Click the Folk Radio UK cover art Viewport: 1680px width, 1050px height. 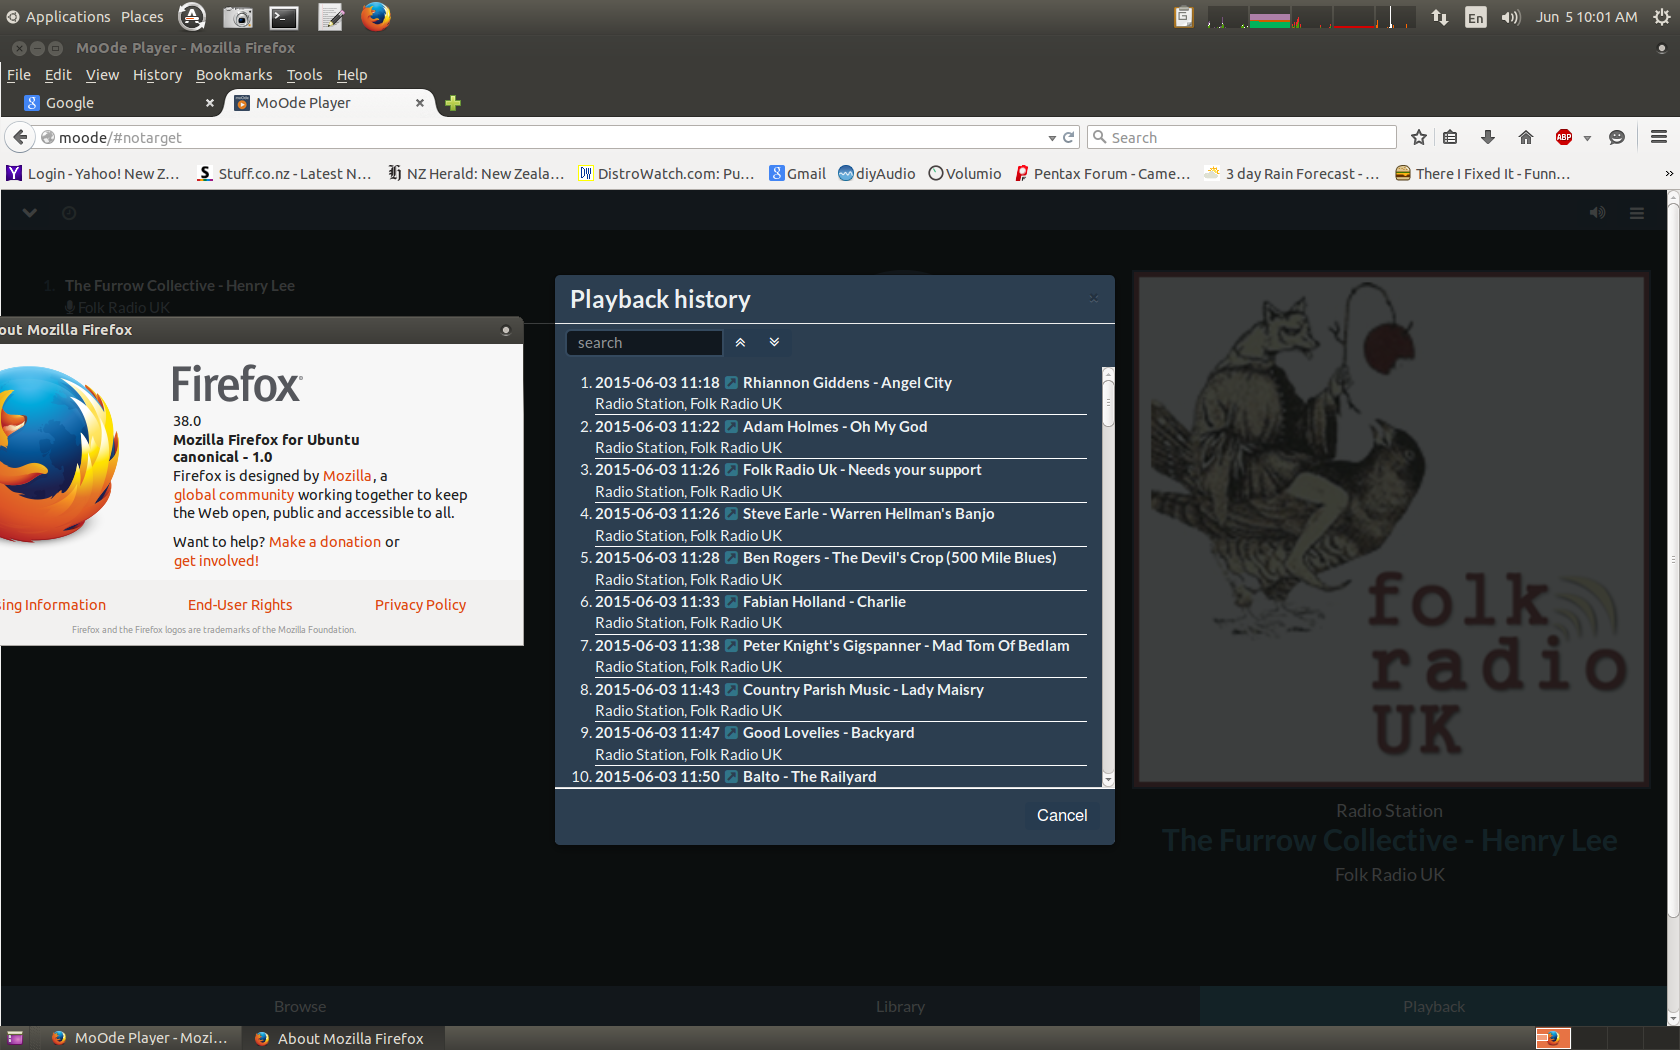1390,529
